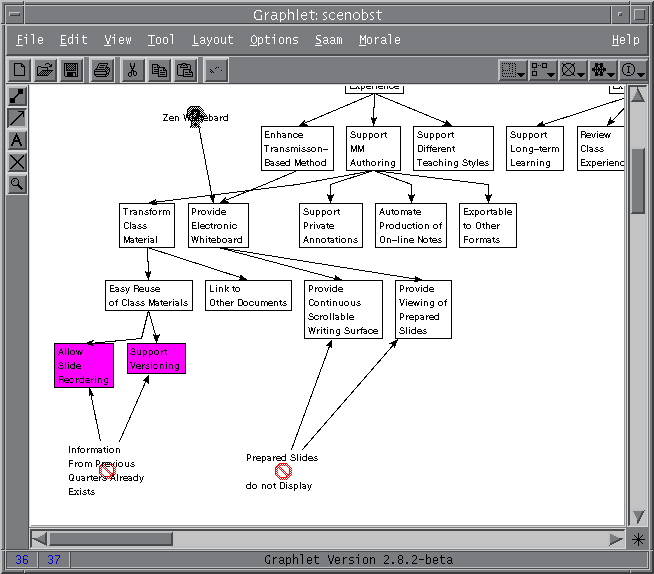Open the node style dropdown in toolbar
The image size is (654, 574).
pos(543,70)
